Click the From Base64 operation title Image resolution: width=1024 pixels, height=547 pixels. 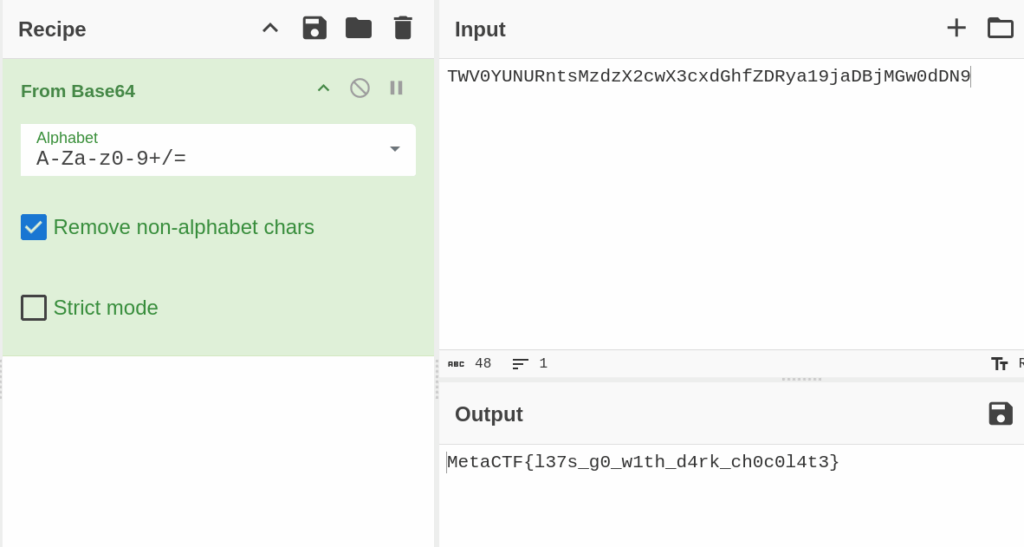tap(78, 91)
